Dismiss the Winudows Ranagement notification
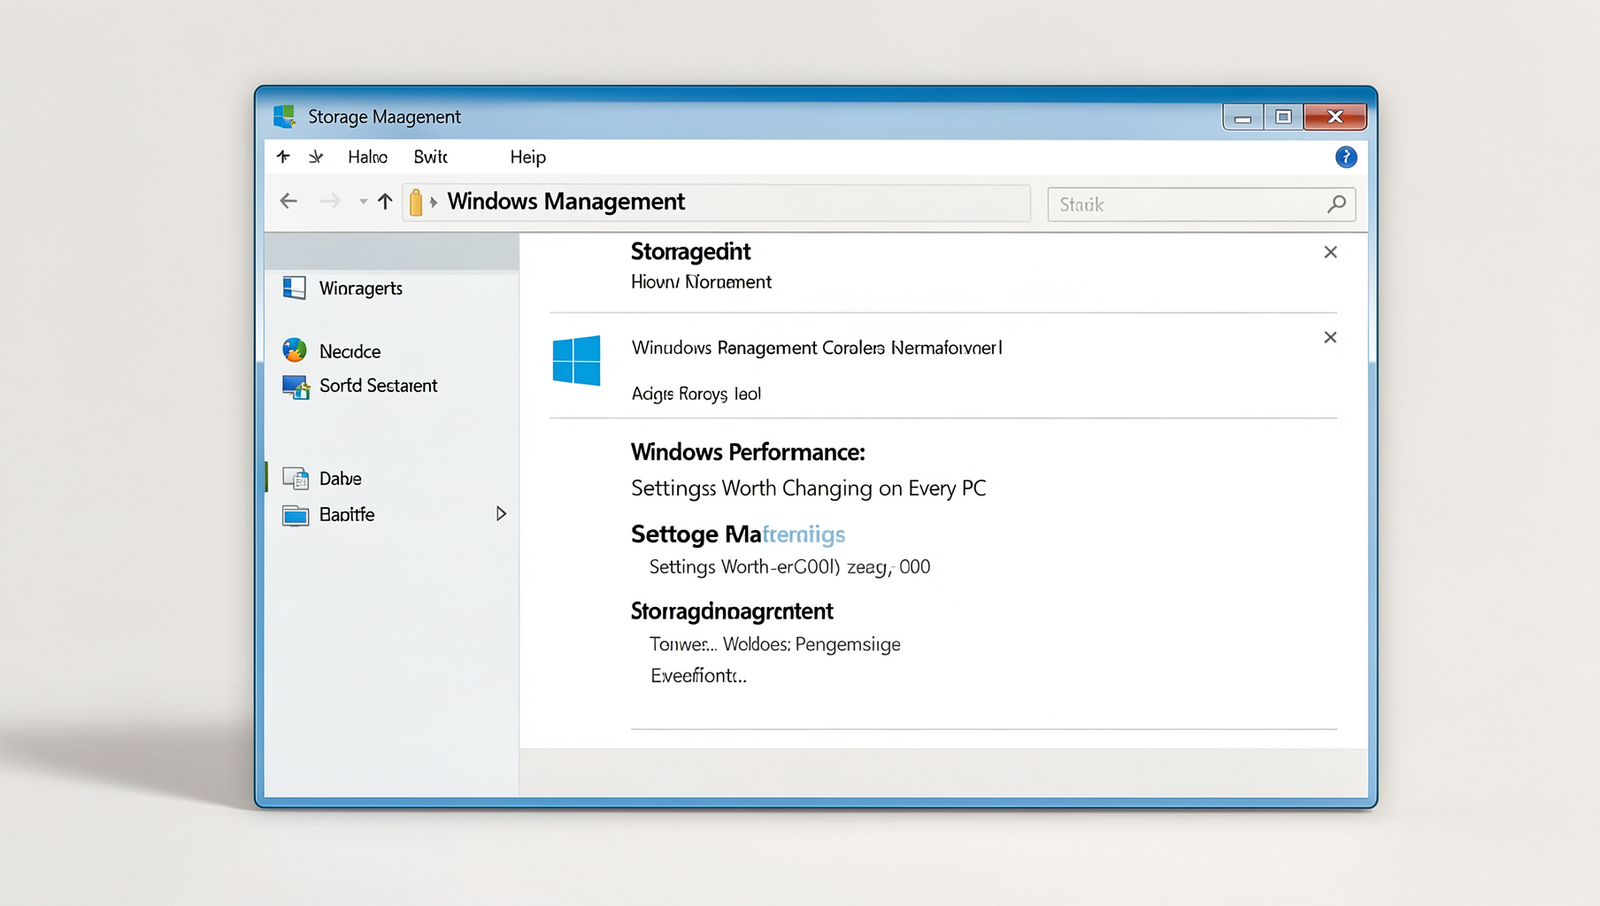 point(1330,337)
